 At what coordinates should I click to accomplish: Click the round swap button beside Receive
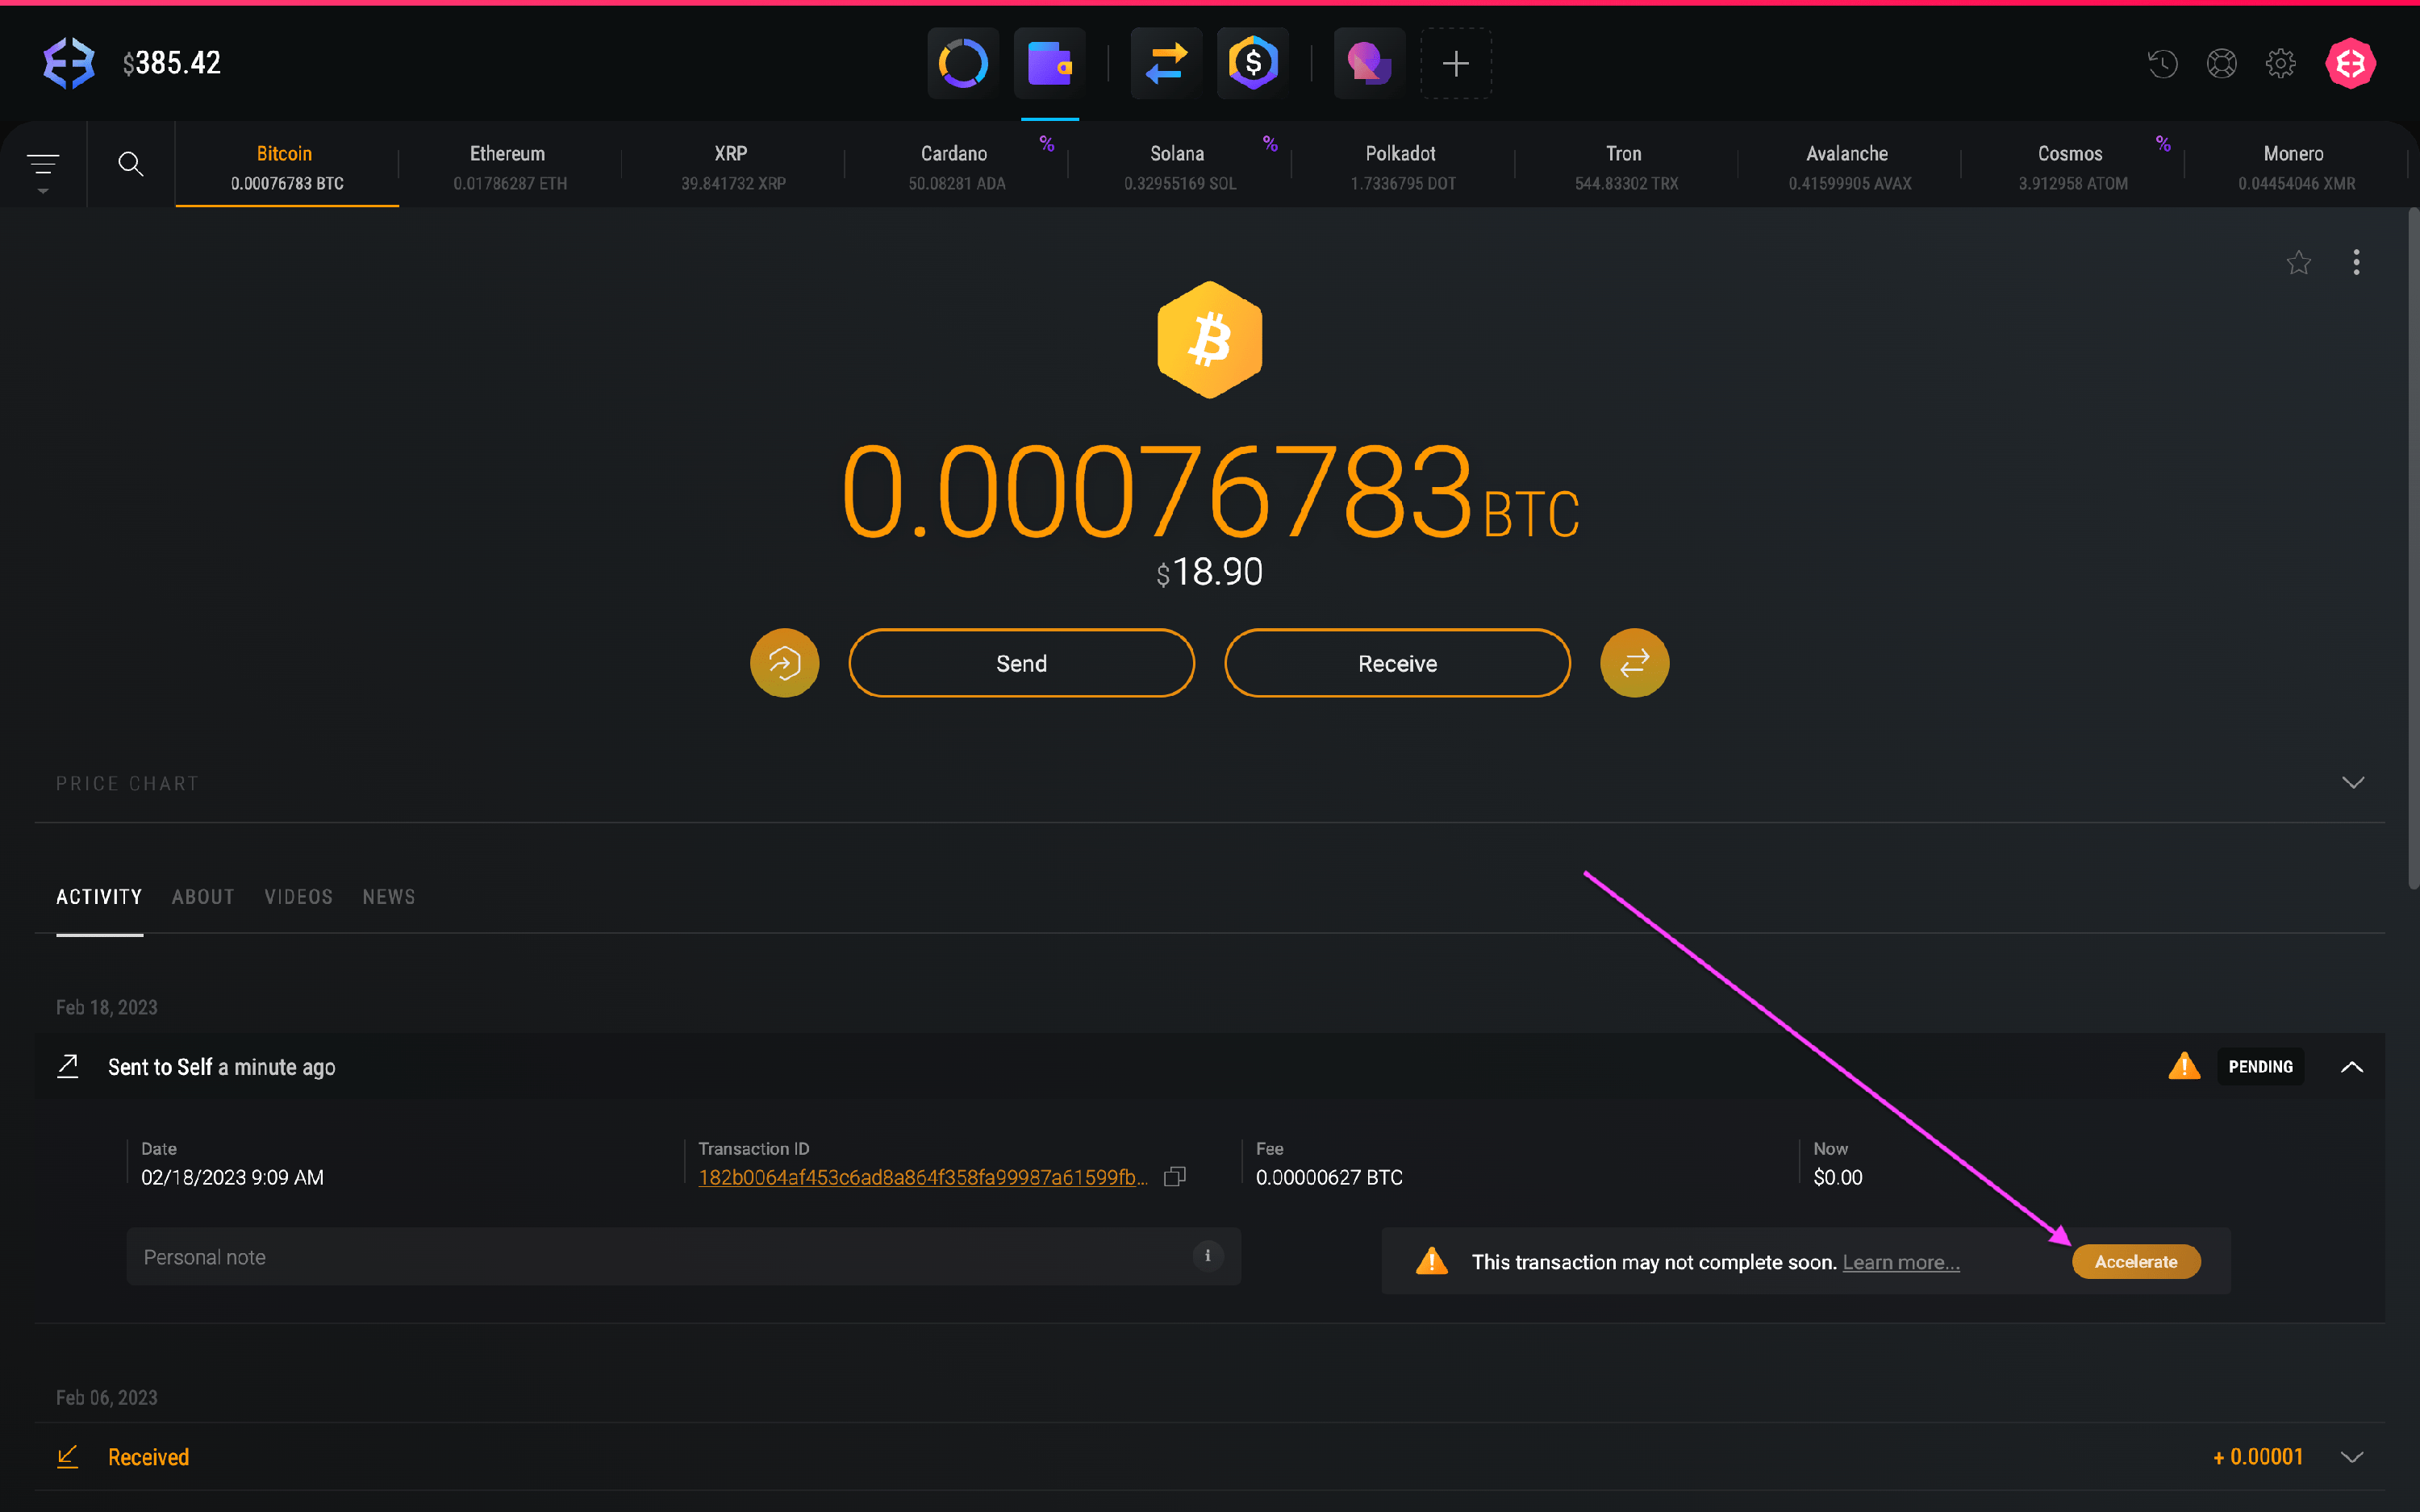point(1634,663)
